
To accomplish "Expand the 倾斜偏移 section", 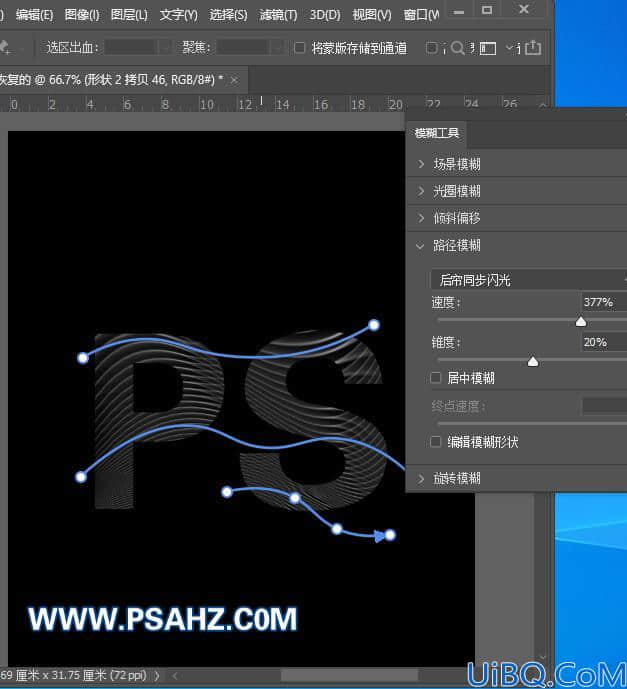I will [421, 218].
